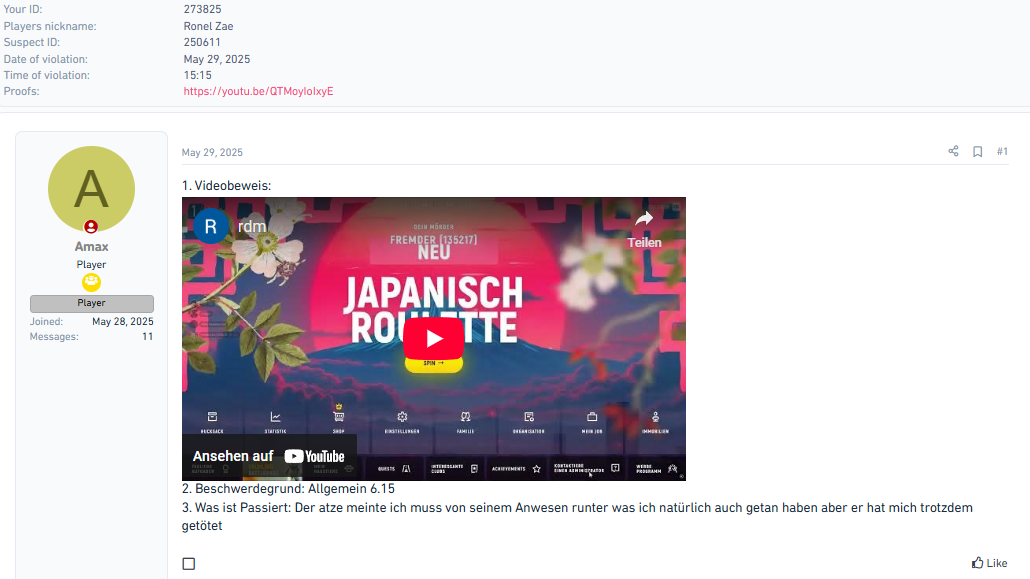Click the yellow SPIN button in video
The image size is (1030, 579).
point(434,363)
